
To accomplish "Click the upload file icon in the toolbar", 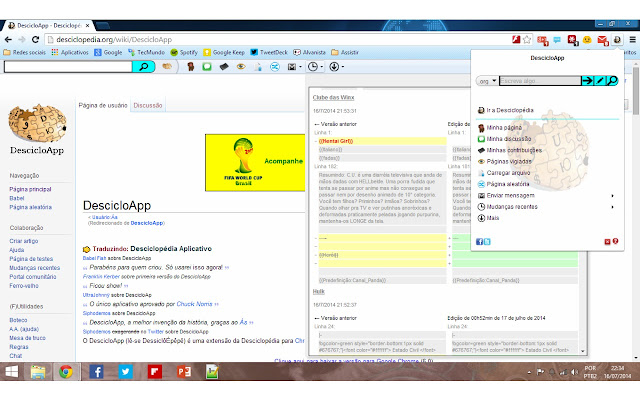I will pyautogui.click(x=258, y=67).
